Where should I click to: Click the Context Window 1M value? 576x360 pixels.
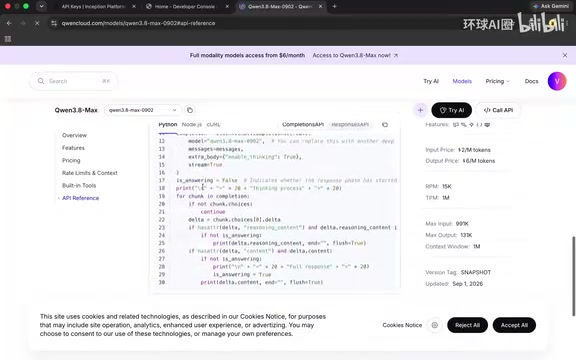pyautogui.click(x=477, y=246)
